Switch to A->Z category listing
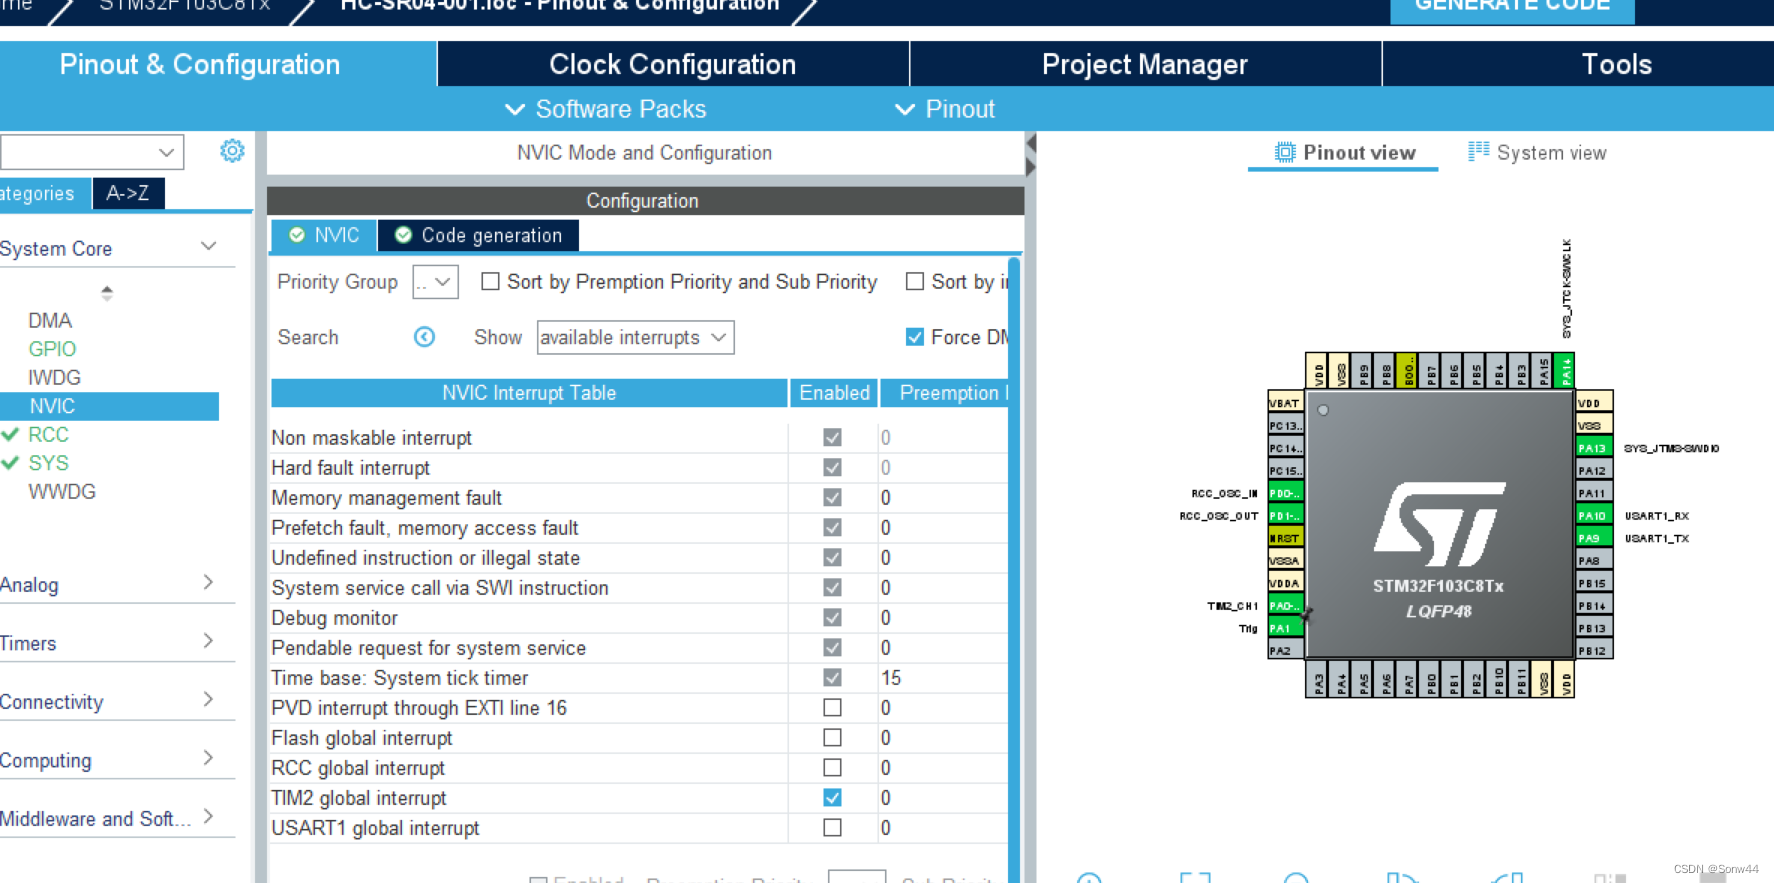 point(128,193)
